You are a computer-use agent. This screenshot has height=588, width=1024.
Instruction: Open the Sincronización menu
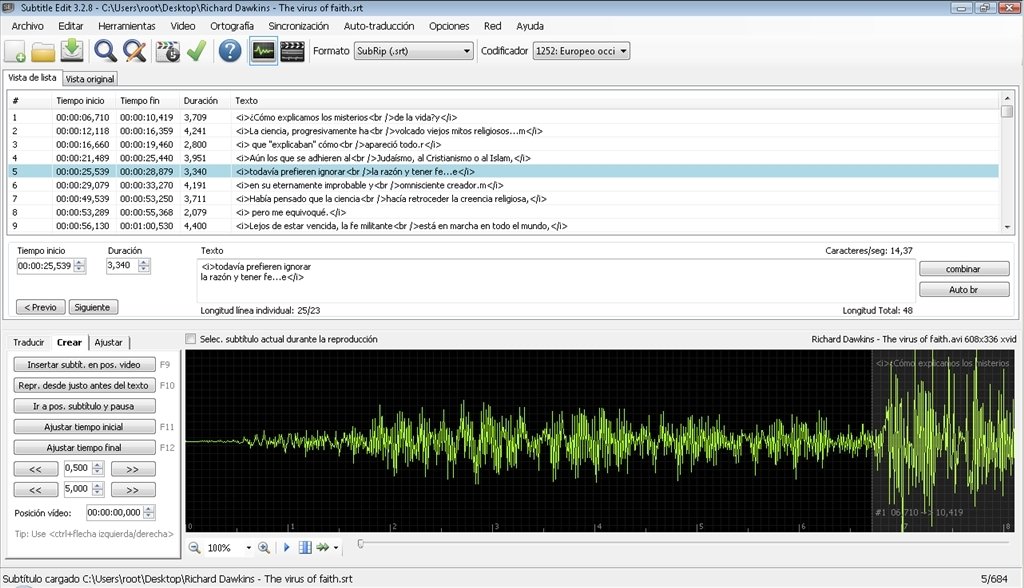298,26
